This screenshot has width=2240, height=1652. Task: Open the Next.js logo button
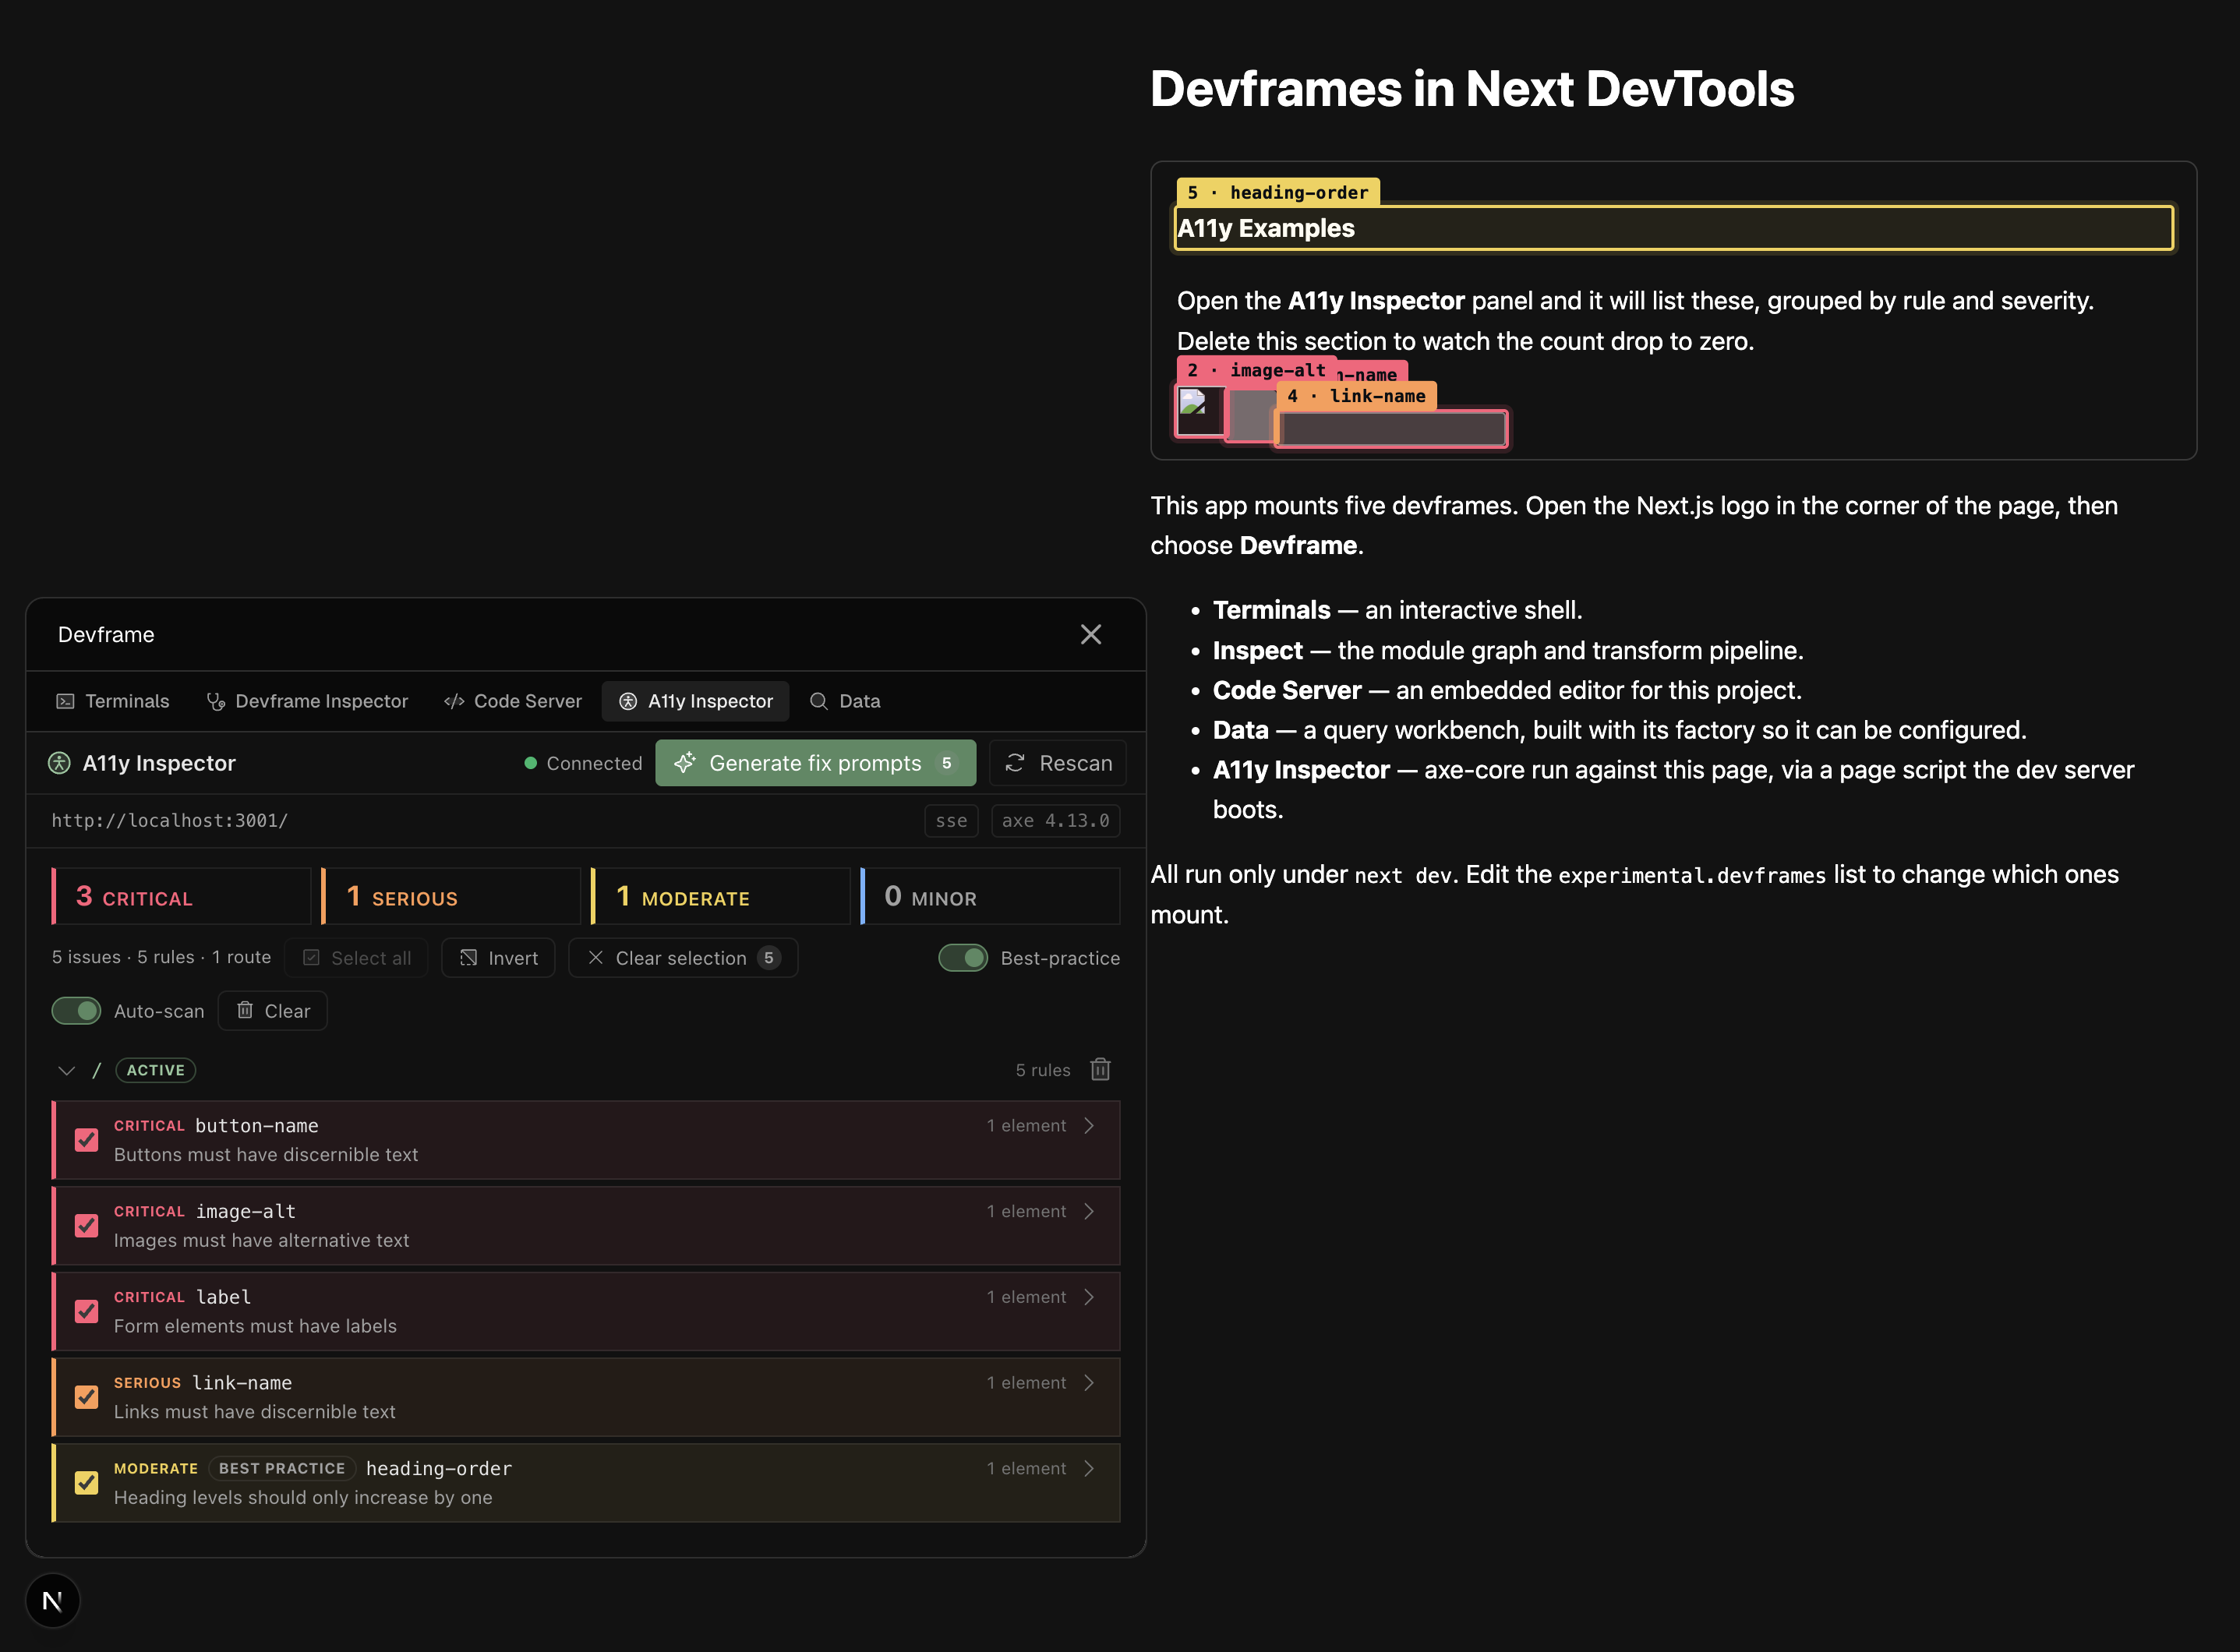click(52, 1601)
